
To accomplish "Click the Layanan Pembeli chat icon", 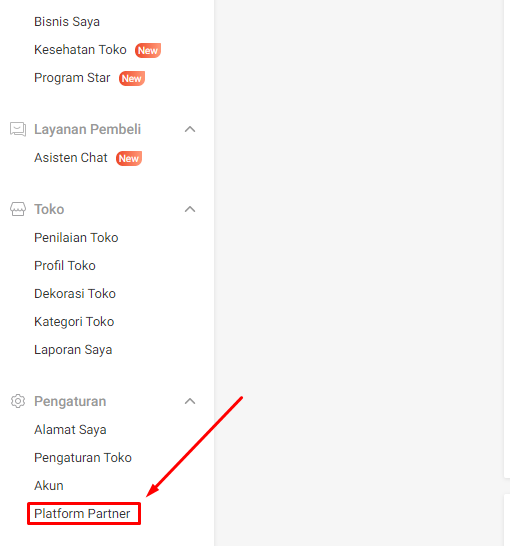I will (x=18, y=129).
